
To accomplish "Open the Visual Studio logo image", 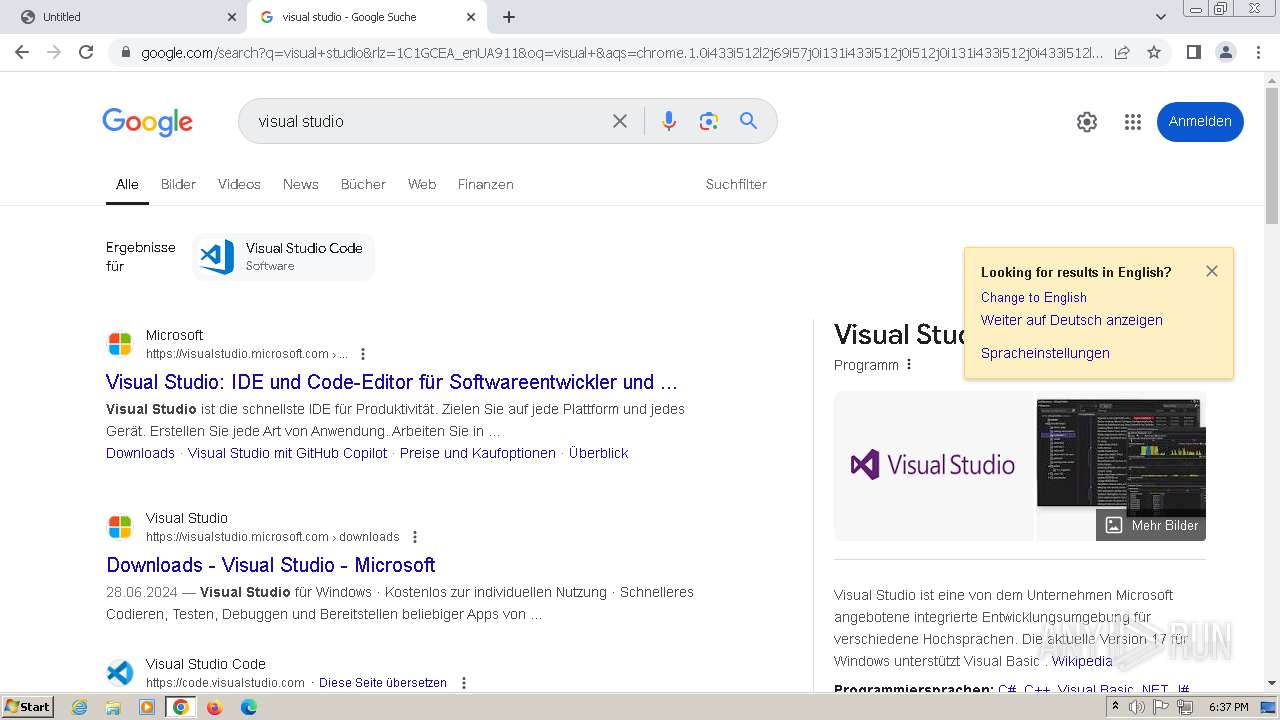I will point(933,465).
